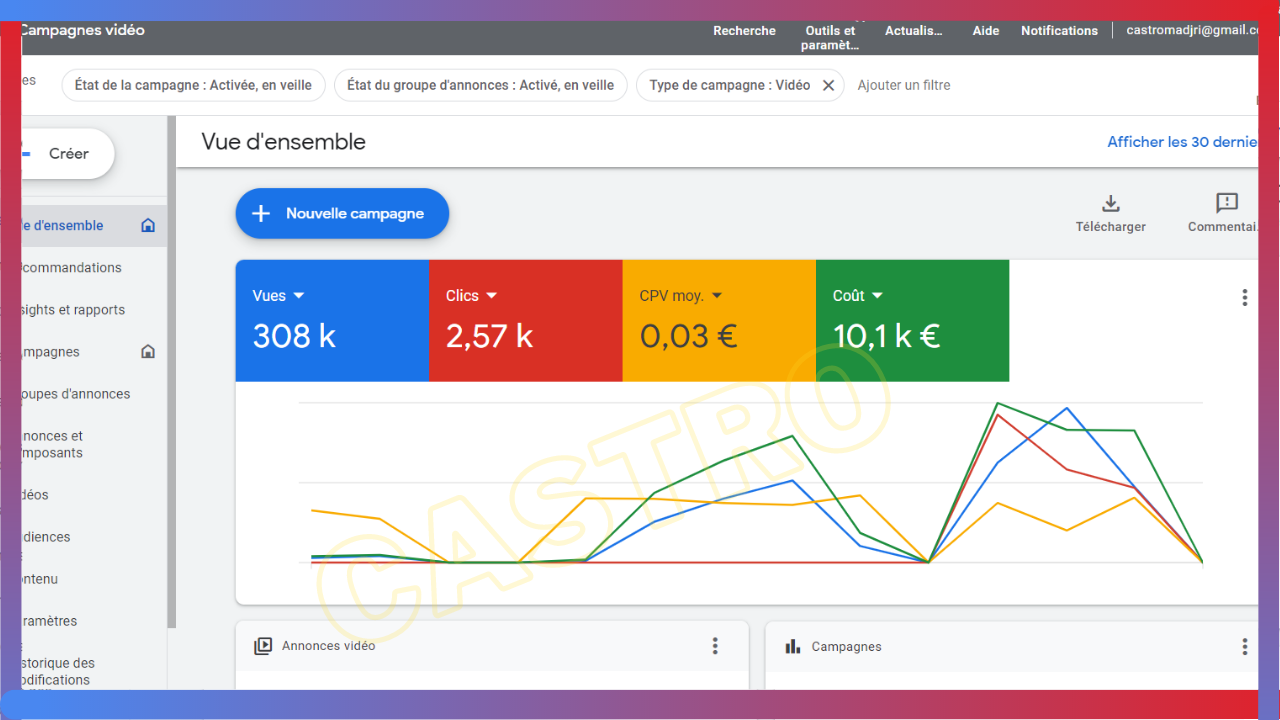Click the Créer button
The height and width of the screenshot is (720, 1280).
(x=68, y=154)
